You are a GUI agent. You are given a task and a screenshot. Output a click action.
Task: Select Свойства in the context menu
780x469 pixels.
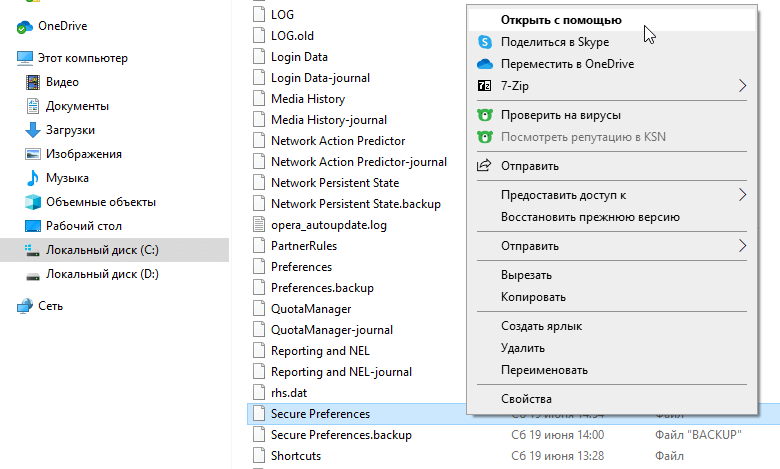[526, 399]
